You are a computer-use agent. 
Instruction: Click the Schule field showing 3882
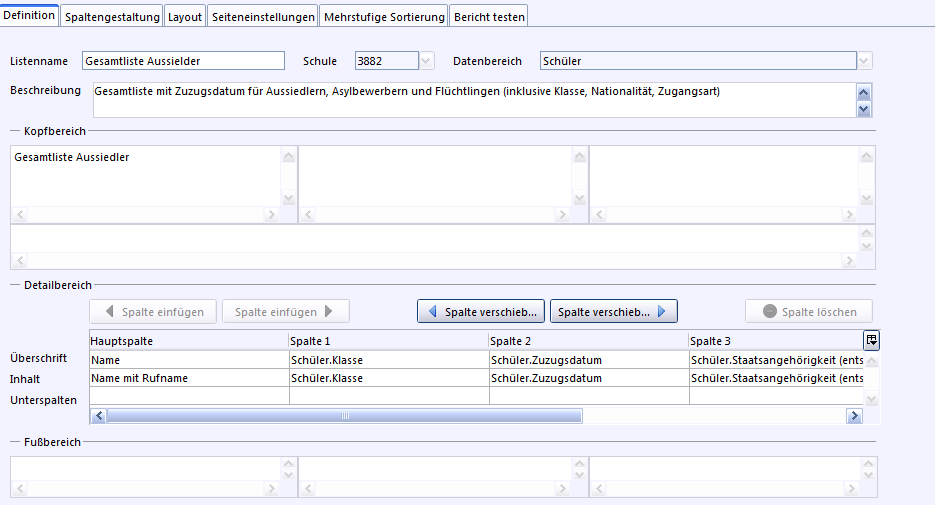tap(386, 61)
